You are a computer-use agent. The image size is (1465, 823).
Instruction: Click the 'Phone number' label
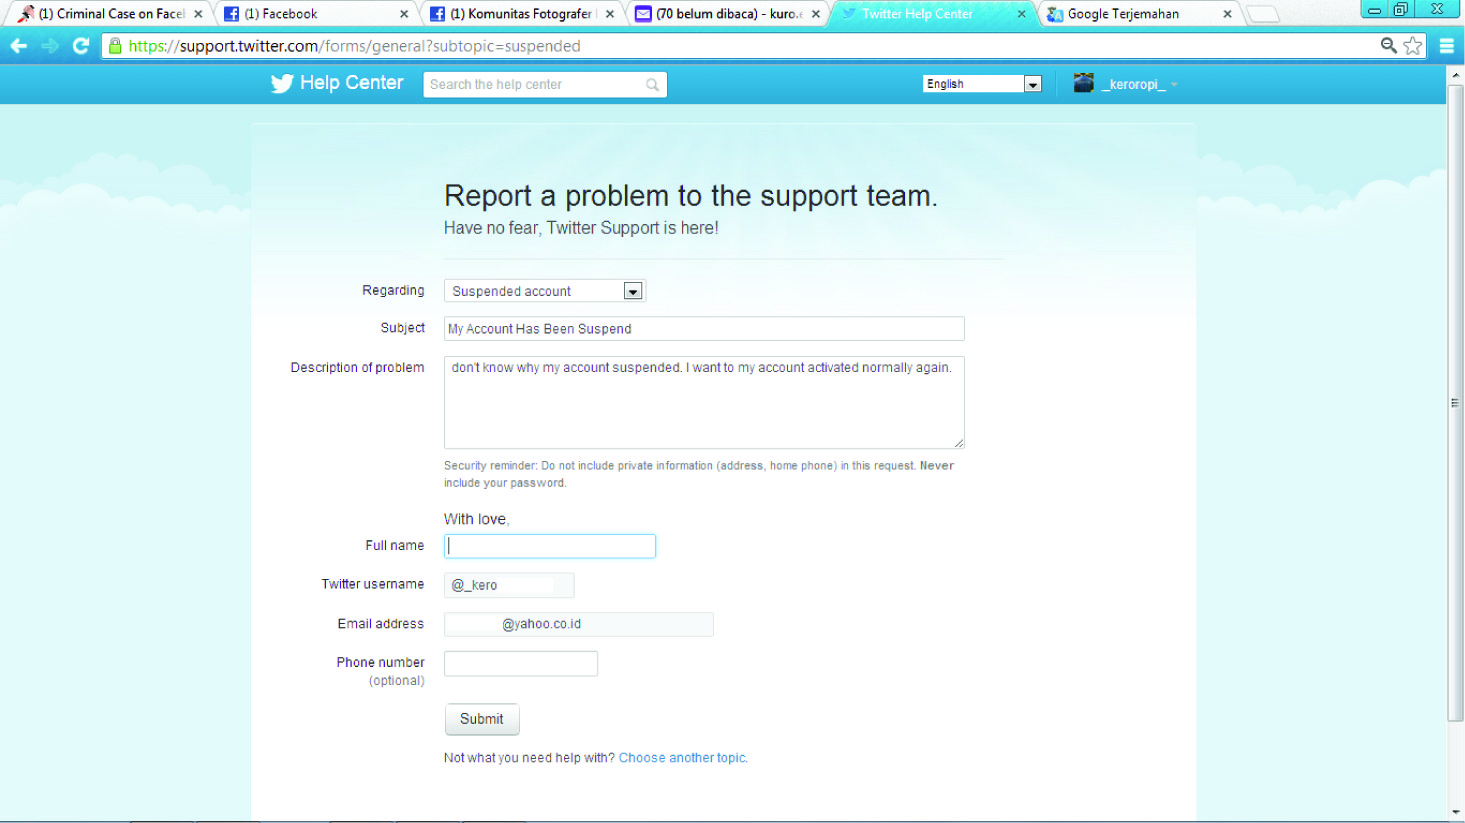(x=380, y=662)
